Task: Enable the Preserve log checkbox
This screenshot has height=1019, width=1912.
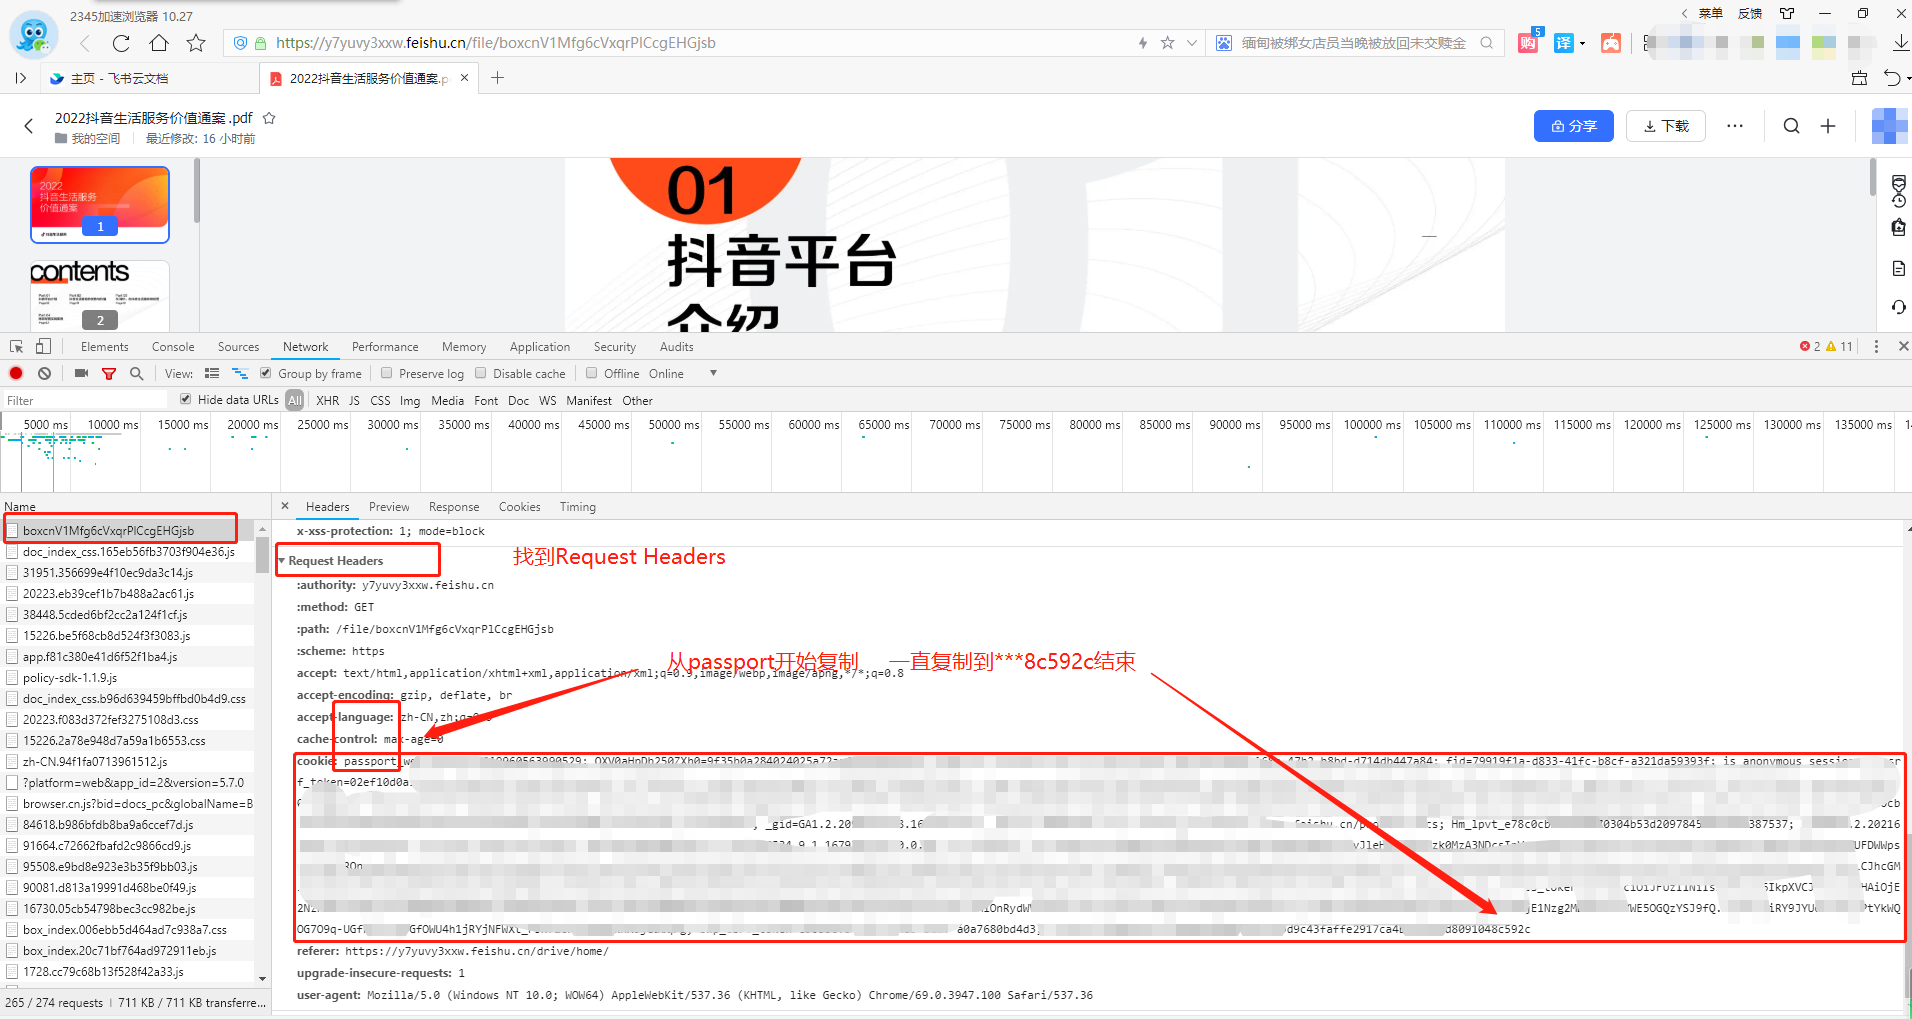Action: 387,373
